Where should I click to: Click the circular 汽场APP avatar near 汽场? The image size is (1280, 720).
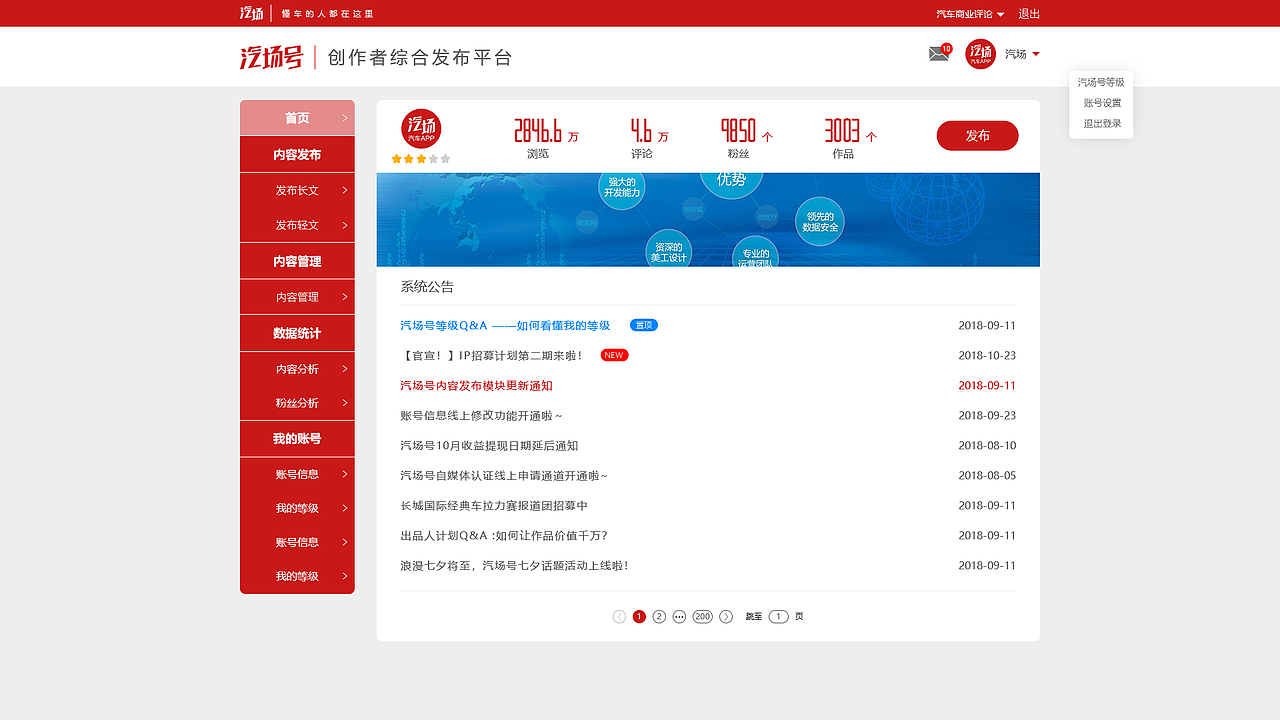(x=979, y=54)
